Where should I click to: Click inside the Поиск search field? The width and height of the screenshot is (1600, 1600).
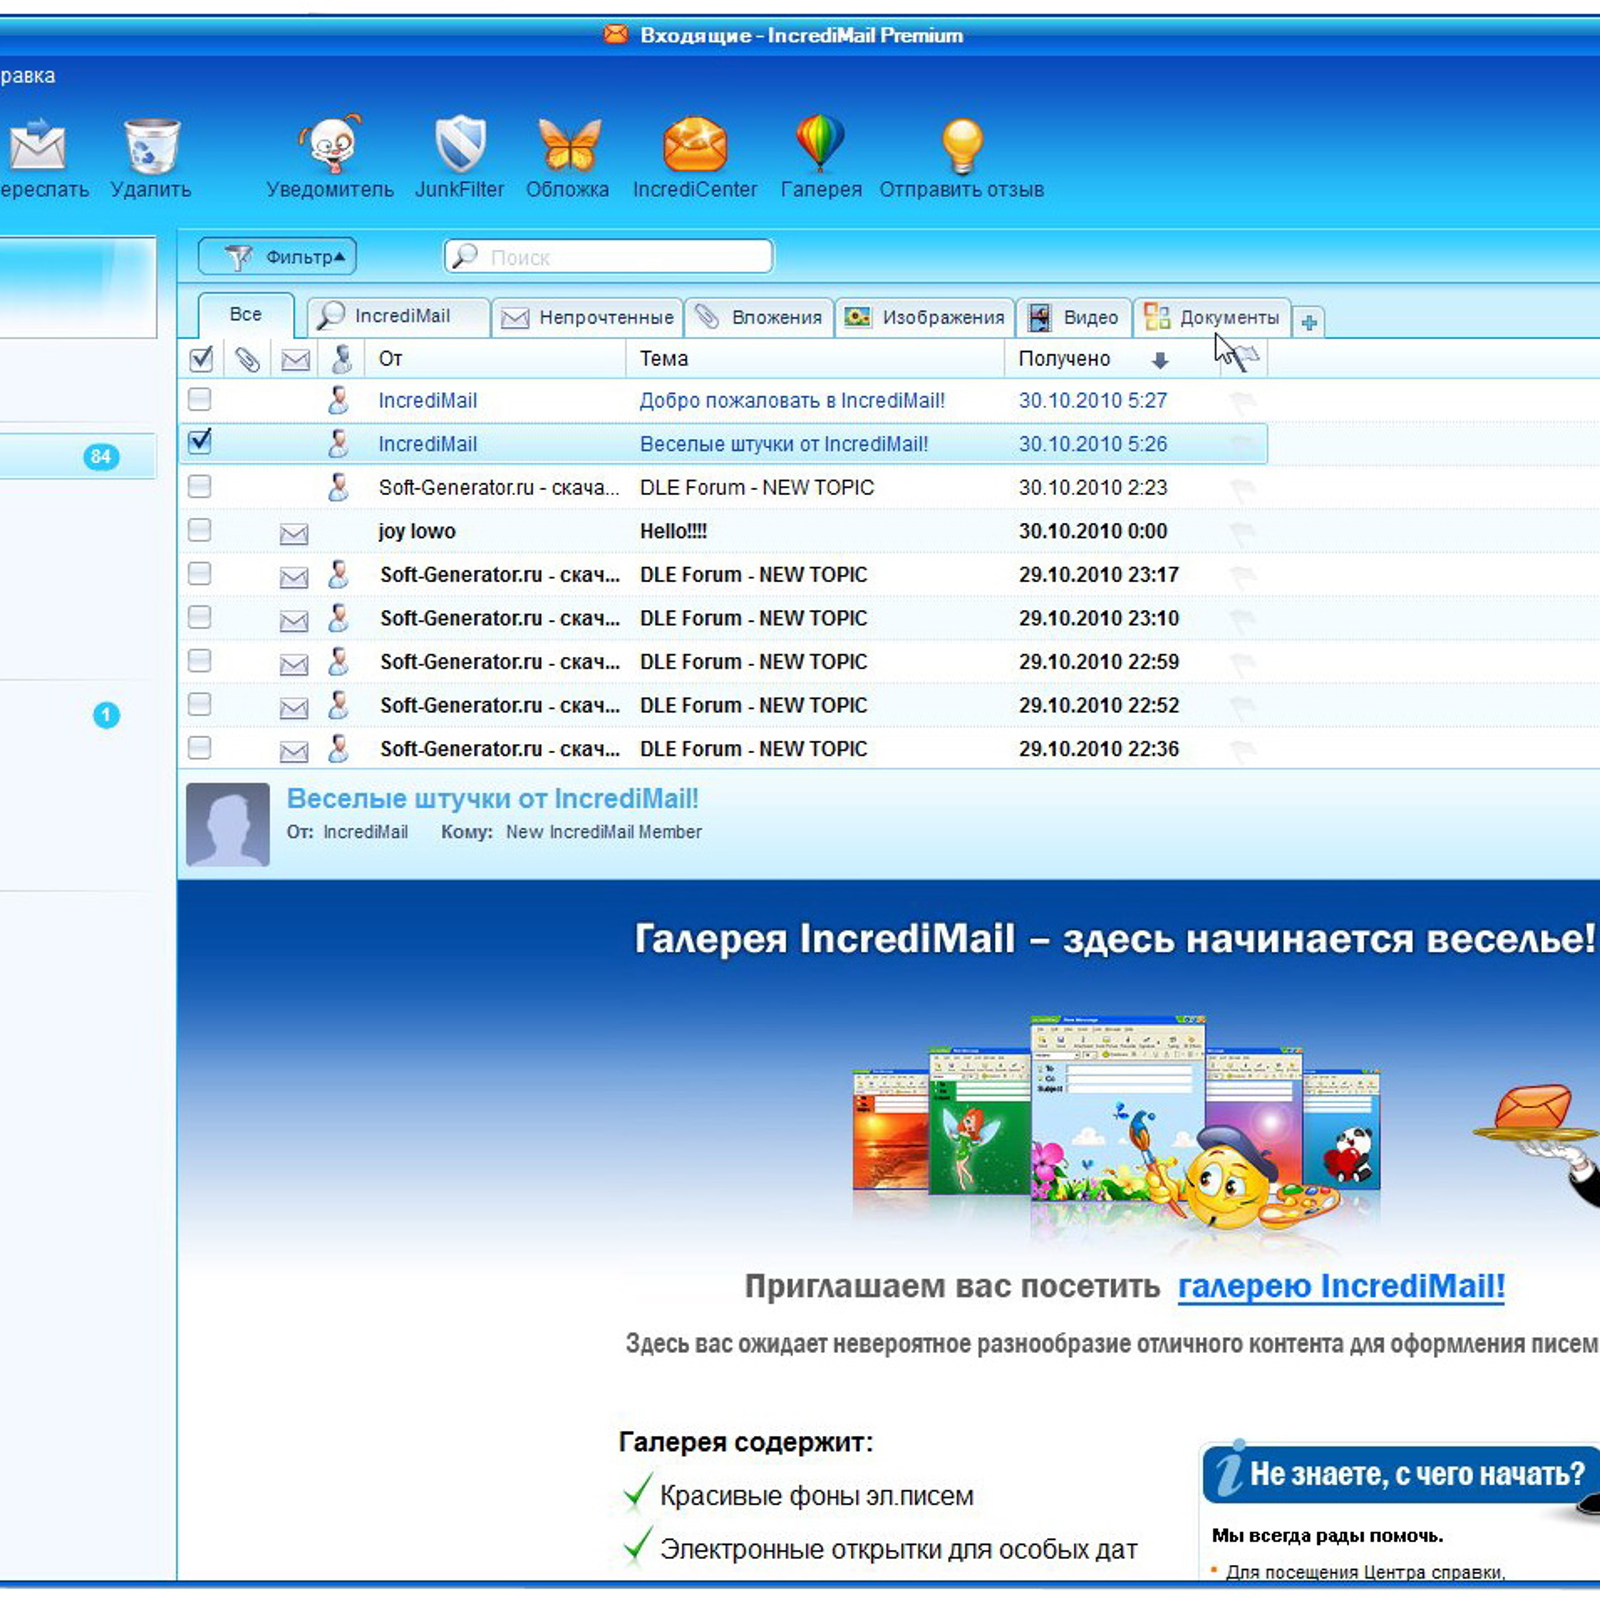tap(609, 257)
